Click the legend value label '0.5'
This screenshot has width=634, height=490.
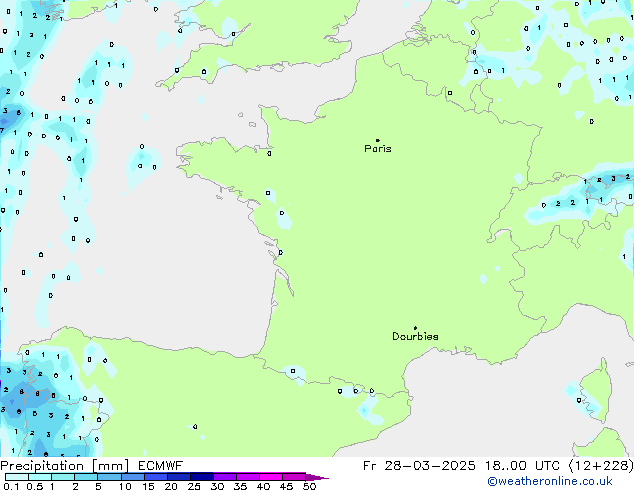point(34,486)
